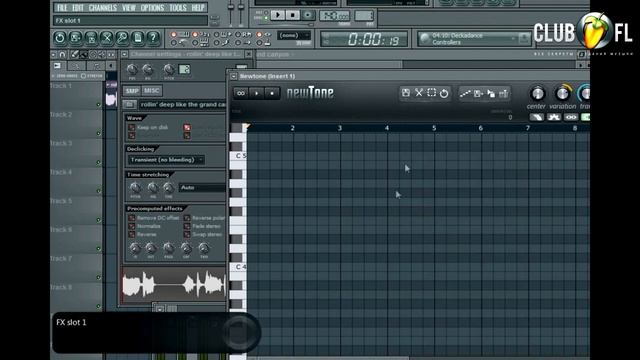Screen dimensions: 640x360
Task: Enable the Reverse polarity checkbox
Action: [187, 218]
